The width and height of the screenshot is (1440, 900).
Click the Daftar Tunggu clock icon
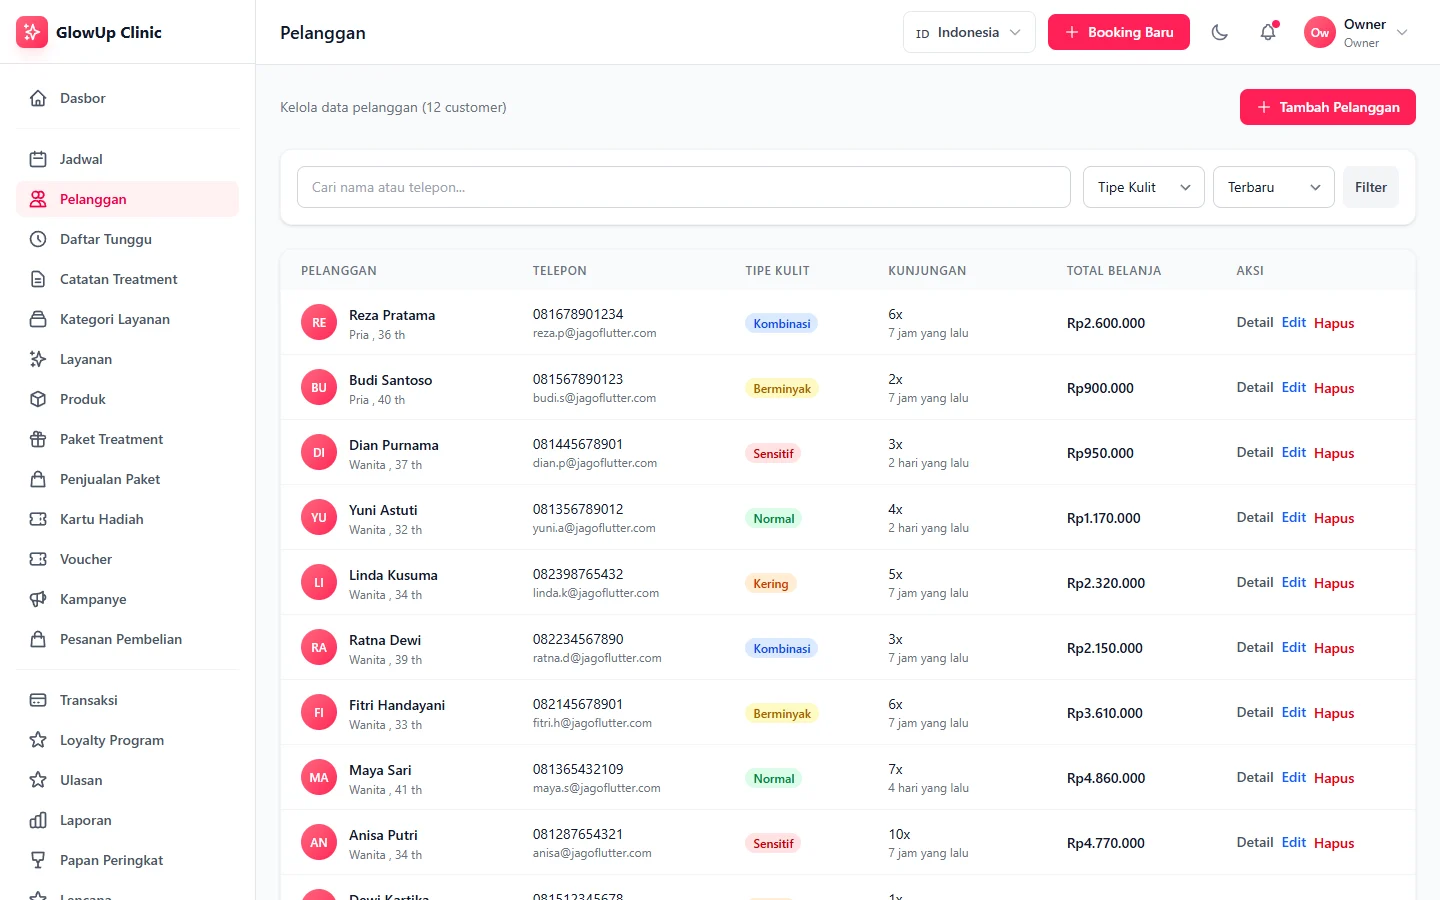click(x=38, y=239)
